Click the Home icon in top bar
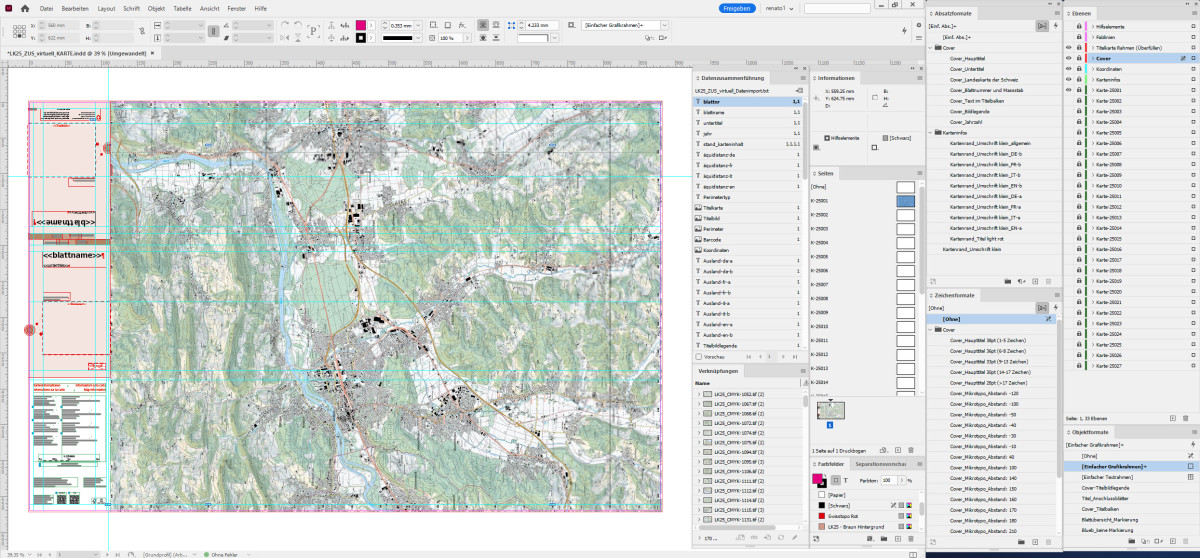The image size is (1200, 558). [x=25, y=8]
